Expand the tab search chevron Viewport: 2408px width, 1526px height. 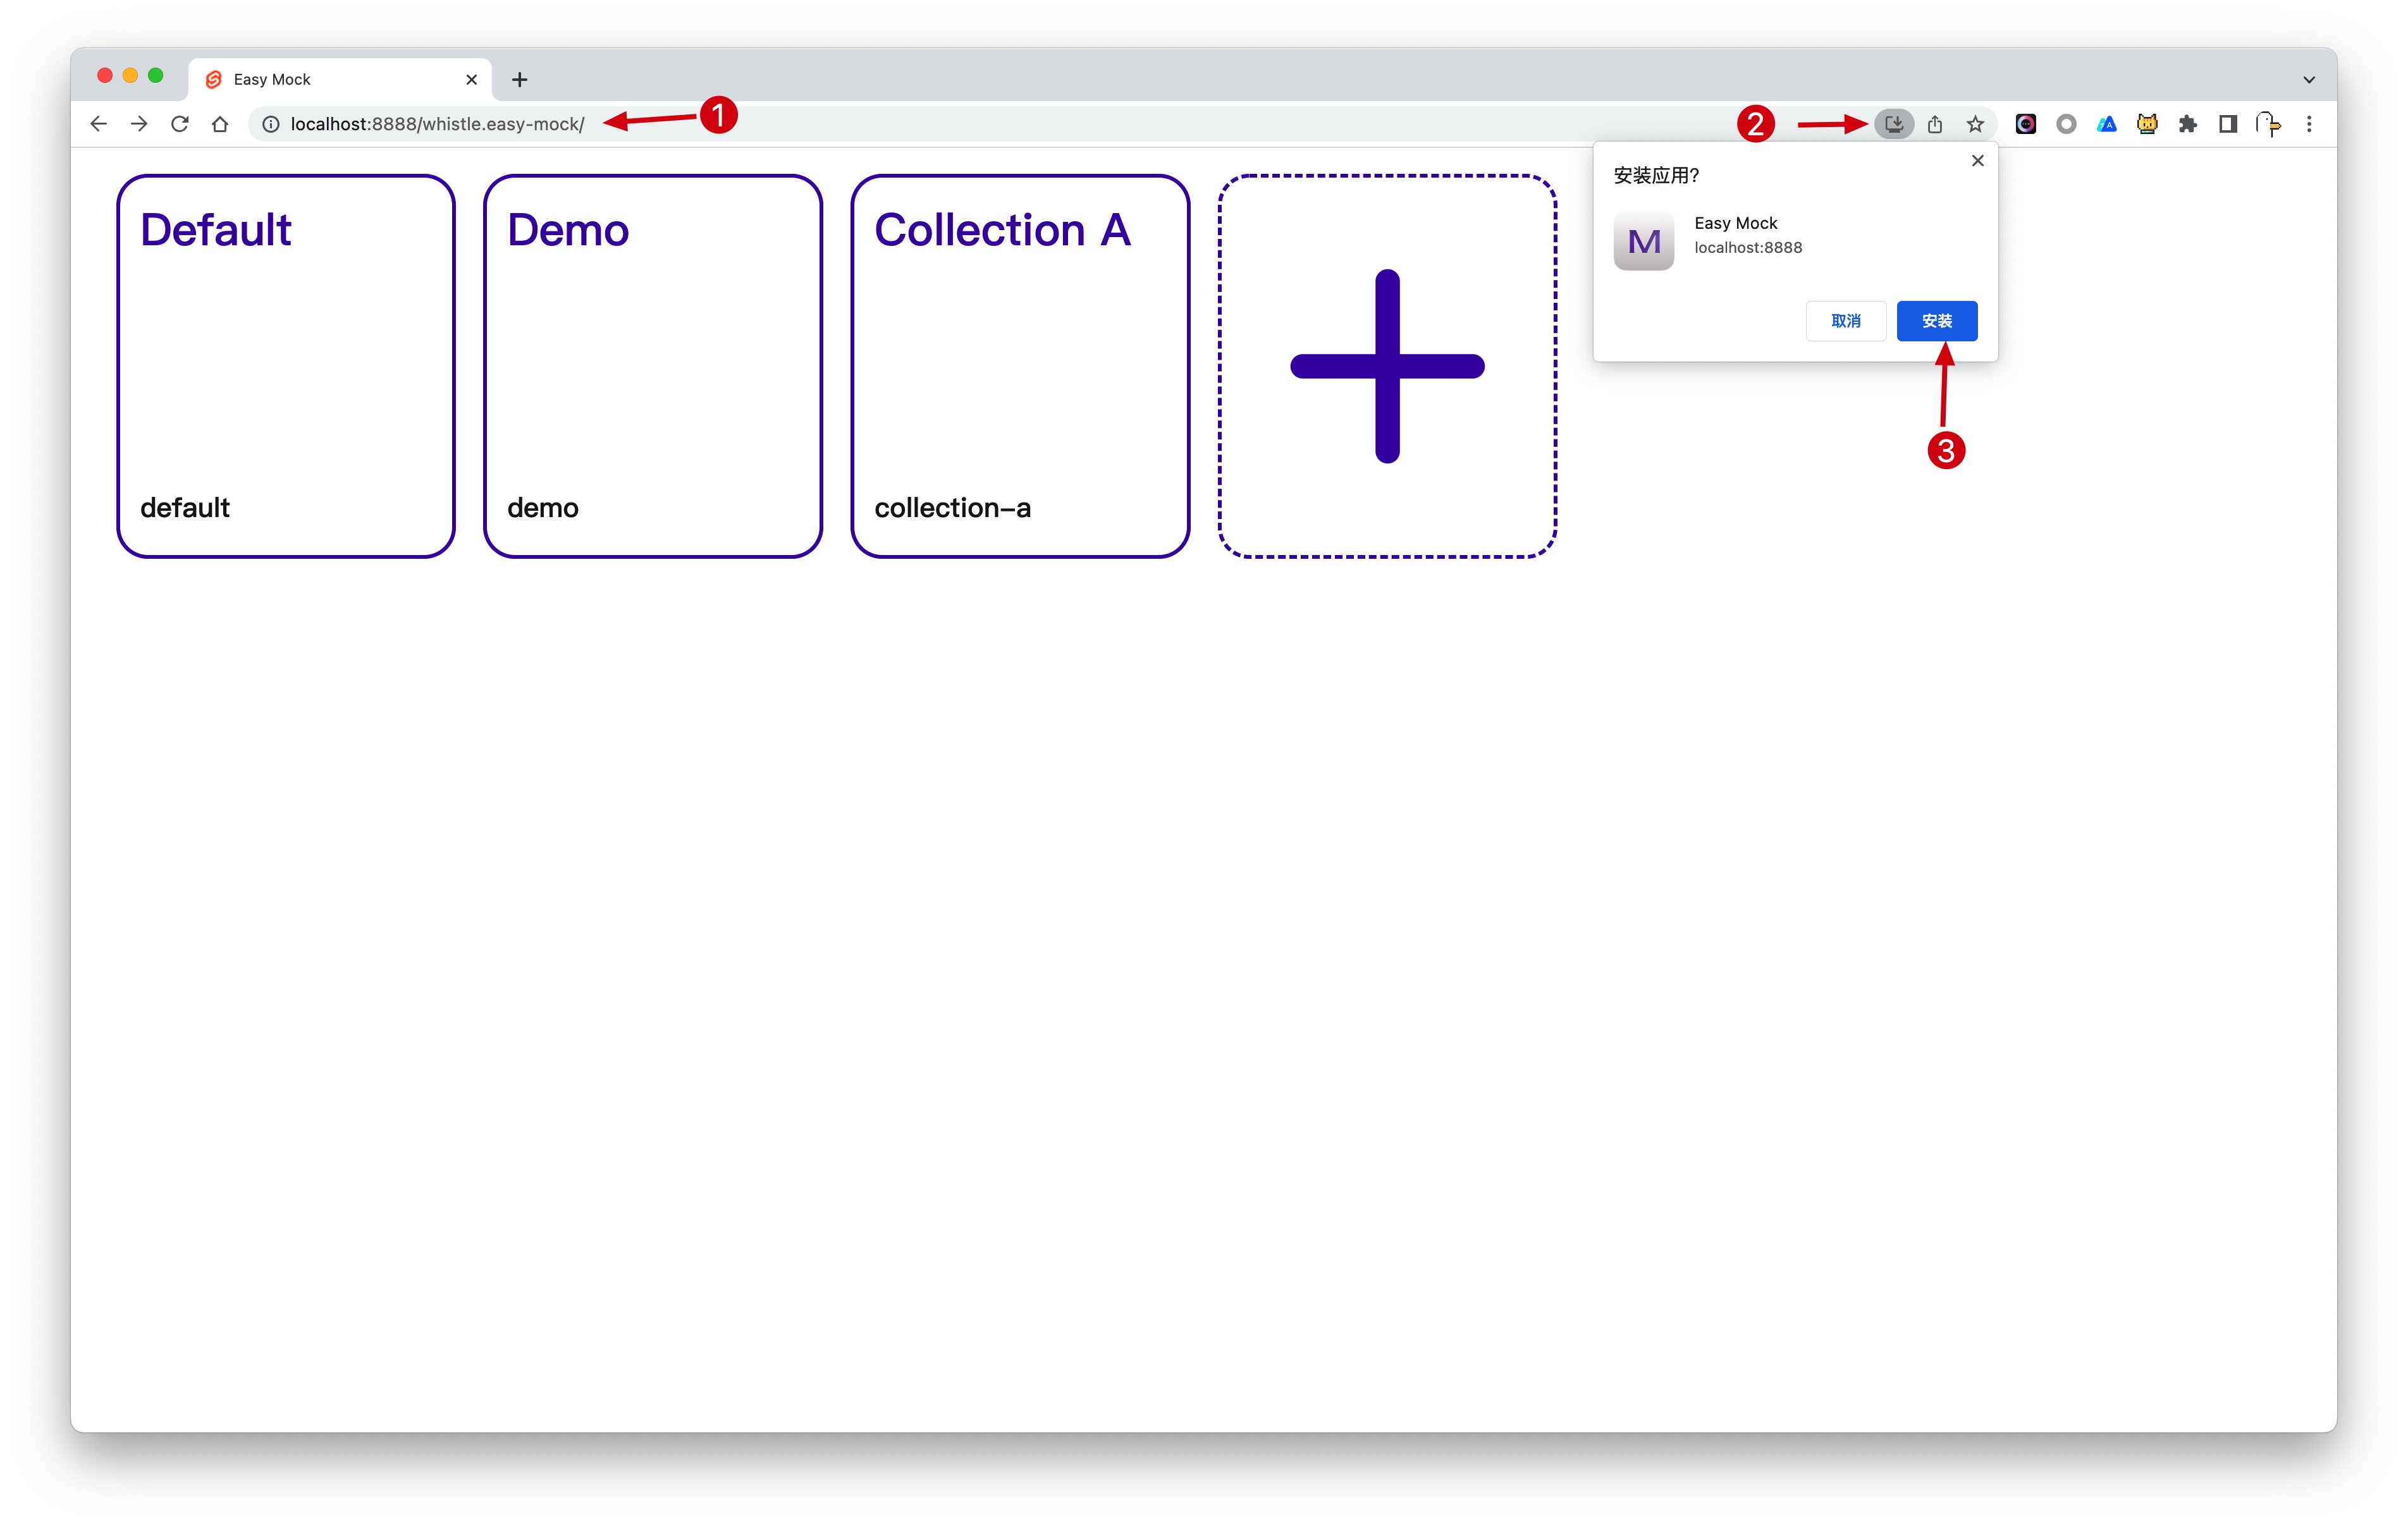(2309, 80)
